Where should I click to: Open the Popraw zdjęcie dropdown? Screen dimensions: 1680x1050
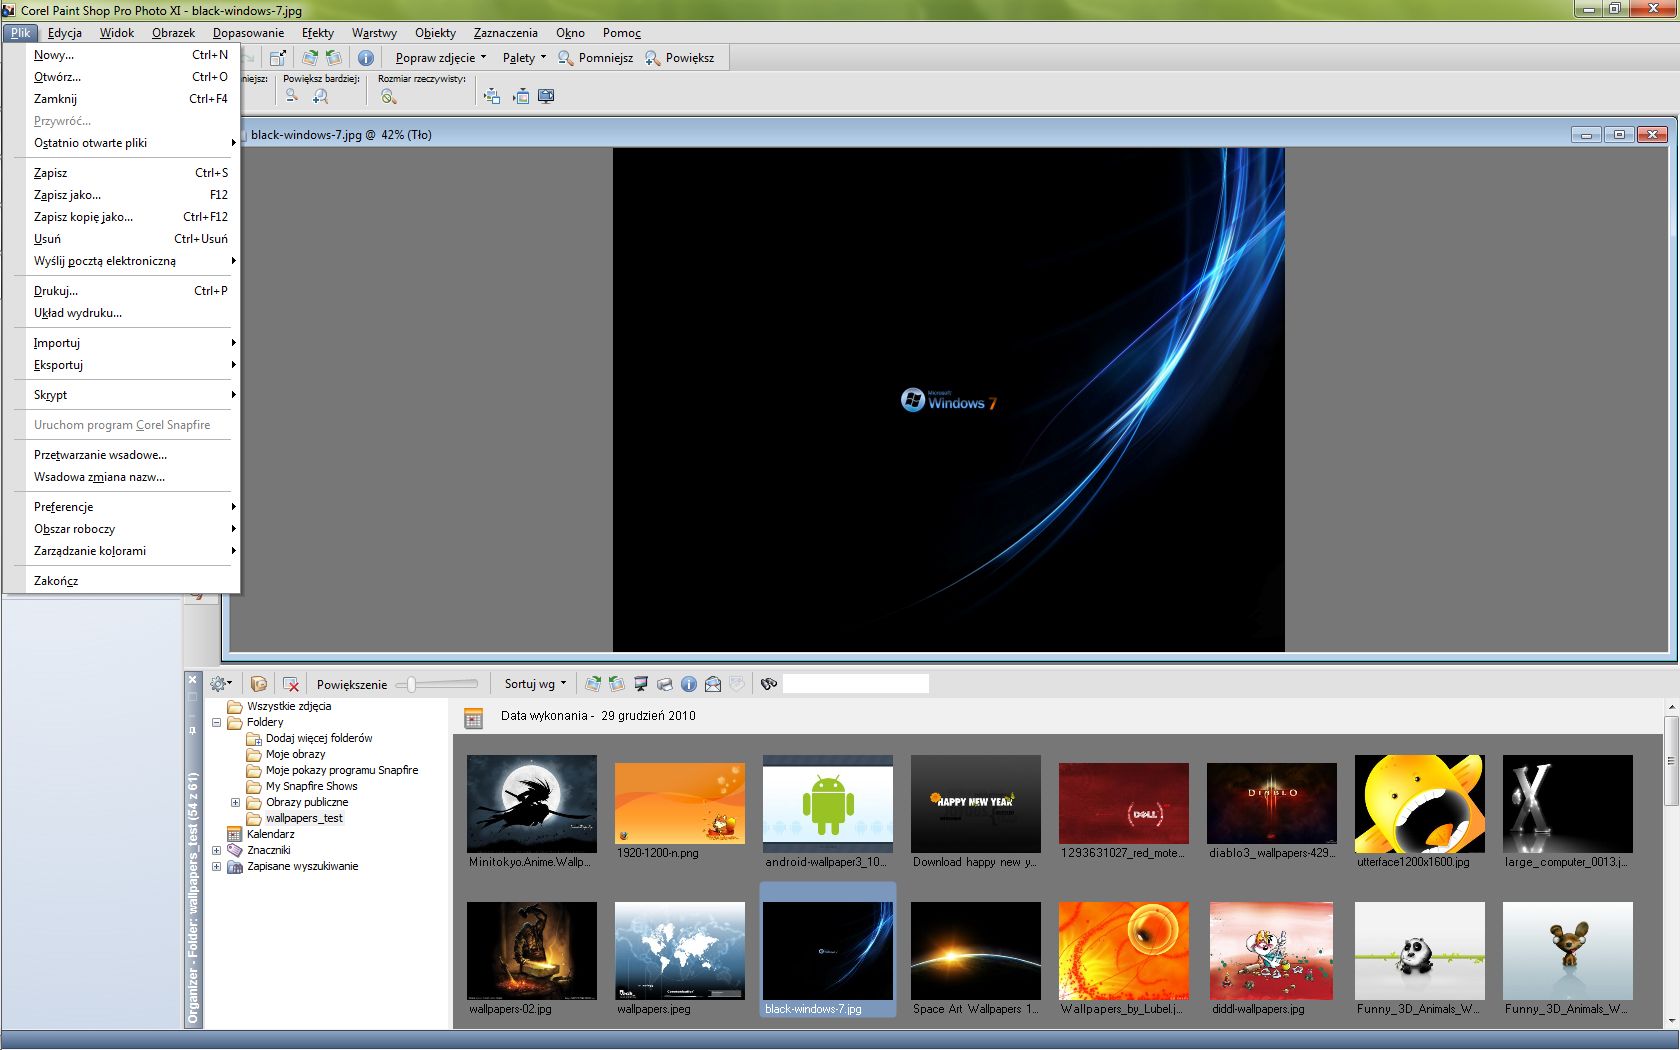coord(440,58)
